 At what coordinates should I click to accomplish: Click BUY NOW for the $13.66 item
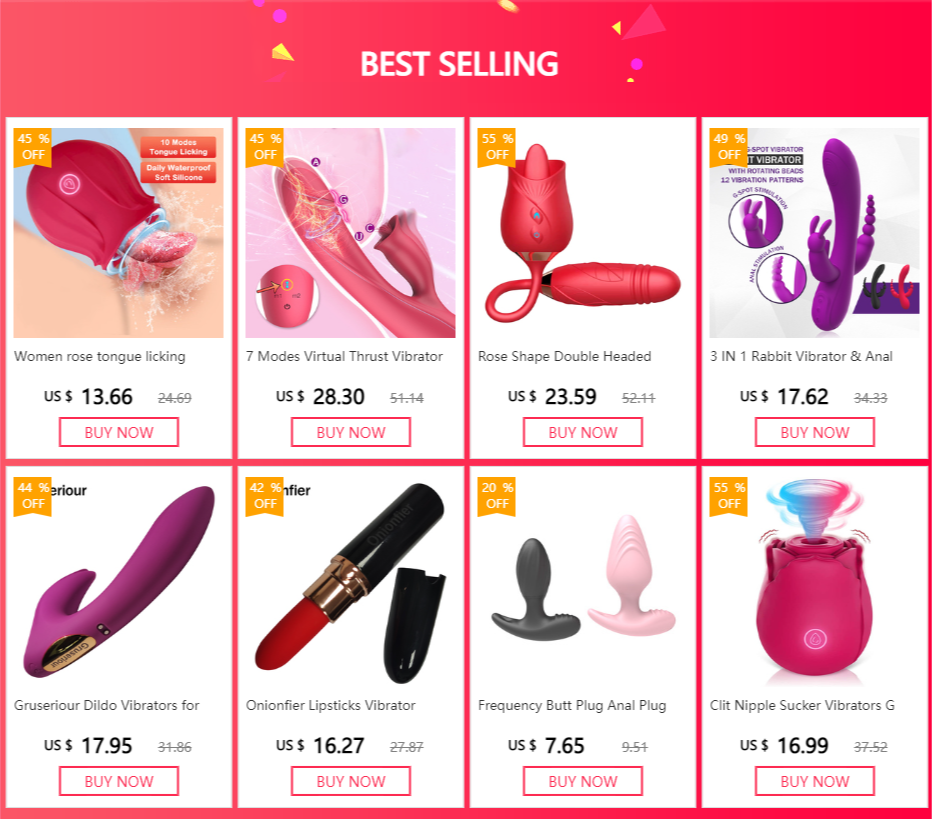pyautogui.click(x=119, y=432)
